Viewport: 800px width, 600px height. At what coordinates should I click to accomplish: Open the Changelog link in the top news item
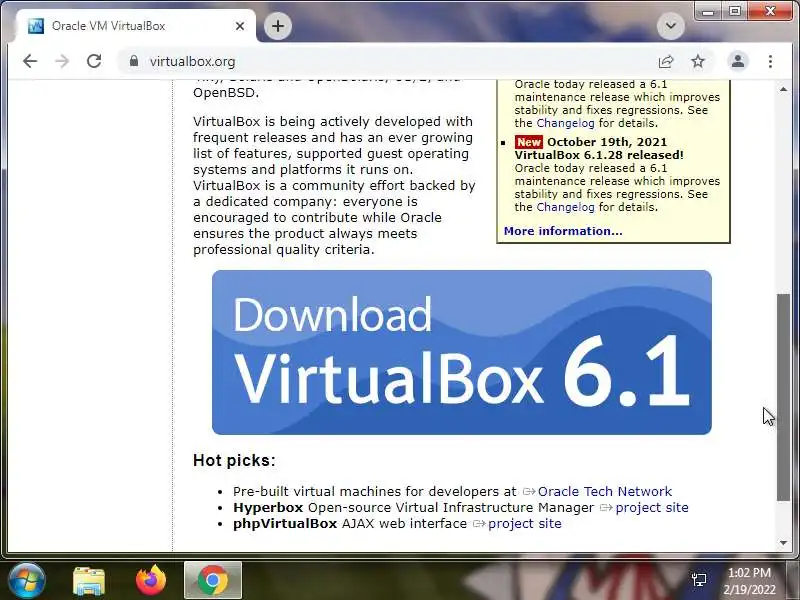tap(565, 123)
